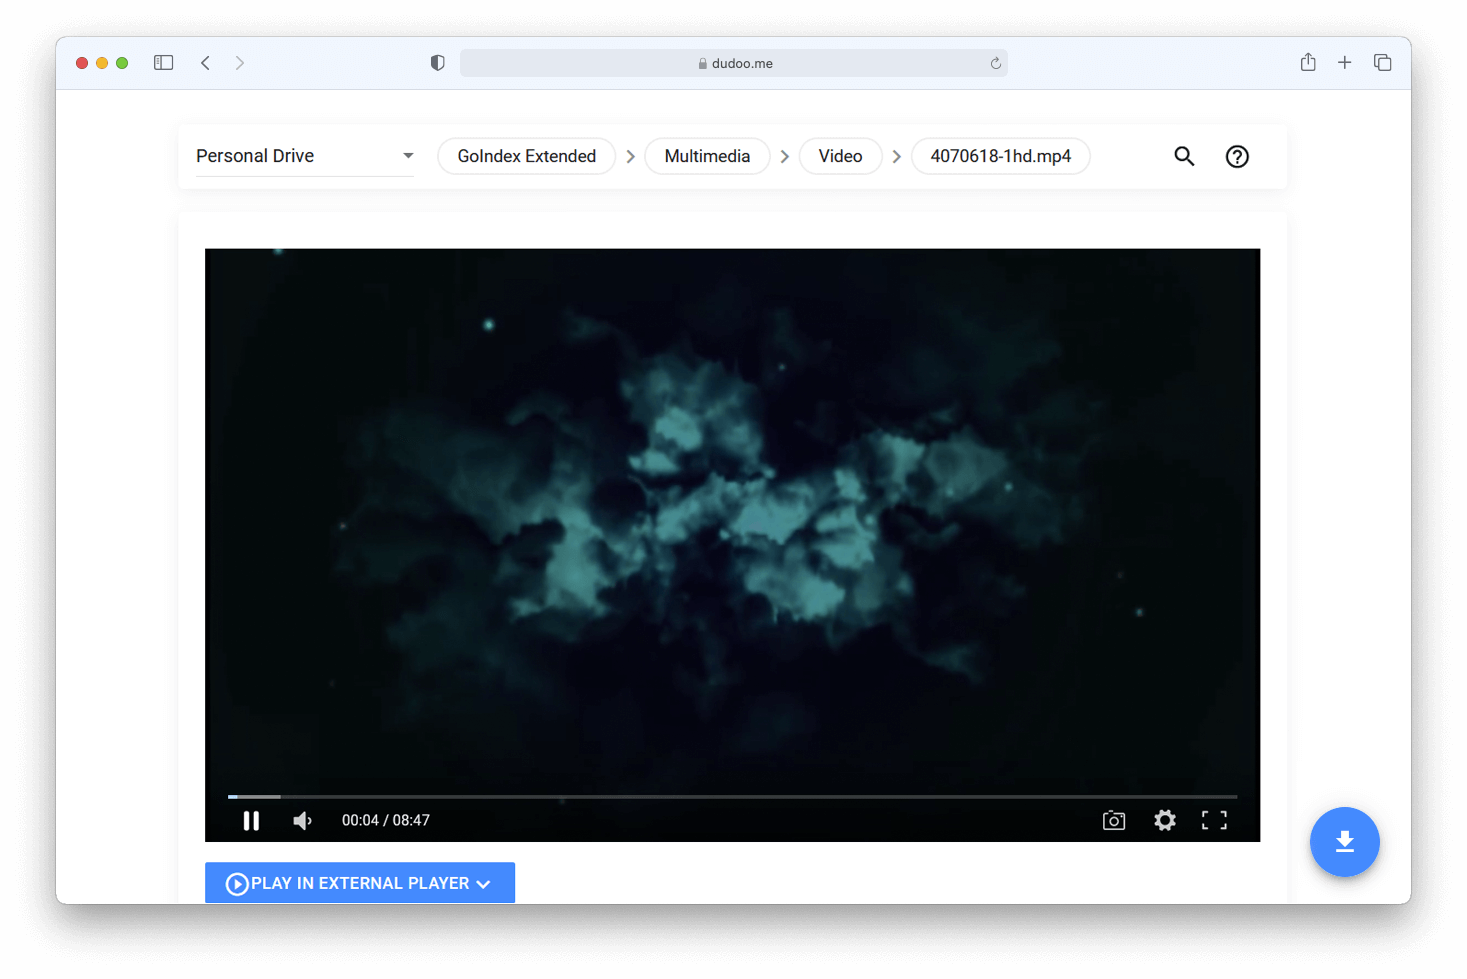The width and height of the screenshot is (1467, 979).
Task: Enter fullscreen video mode
Action: (x=1214, y=821)
